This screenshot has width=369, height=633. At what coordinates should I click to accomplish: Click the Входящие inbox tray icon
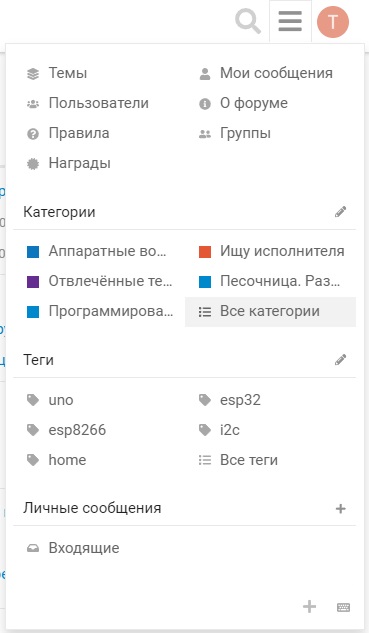[x=33, y=548]
